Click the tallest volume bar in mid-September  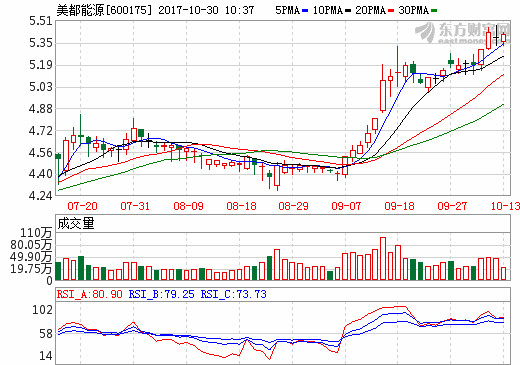[383, 259]
